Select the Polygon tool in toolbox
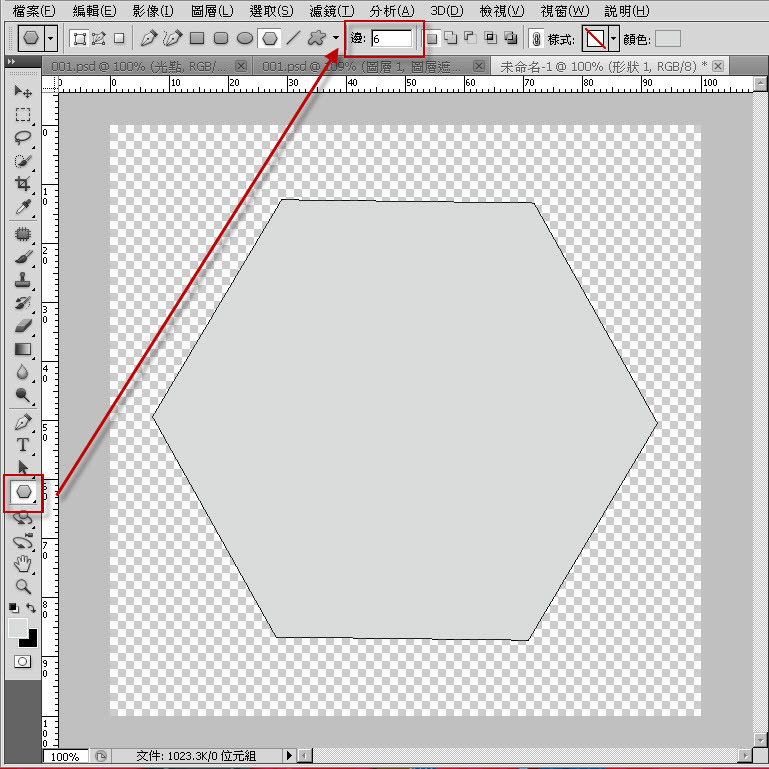The height and width of the screenshot is (769, 769). tap(24, 492)
